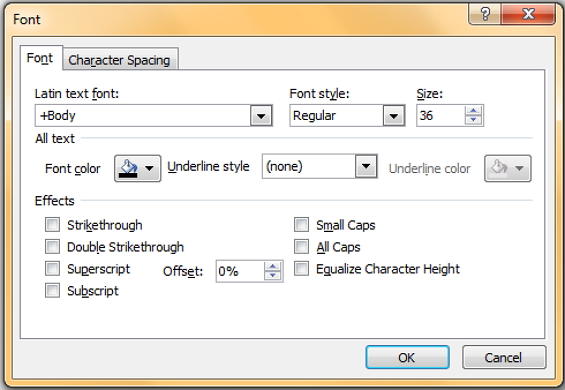Screen dimensions: 565x390
Task: Check the Small Caps option
Action: click(302, 225)
